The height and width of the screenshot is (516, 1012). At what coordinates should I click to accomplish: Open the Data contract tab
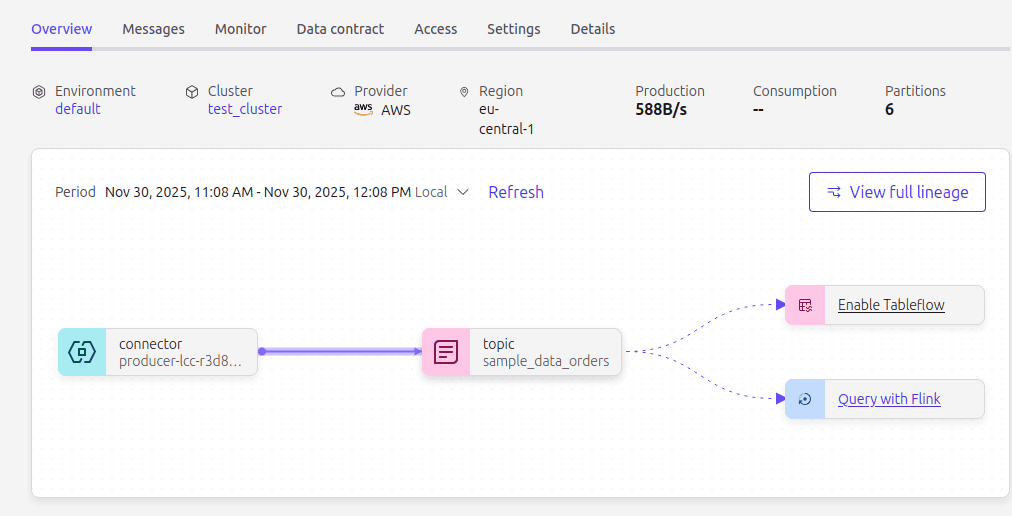[340, 29]
